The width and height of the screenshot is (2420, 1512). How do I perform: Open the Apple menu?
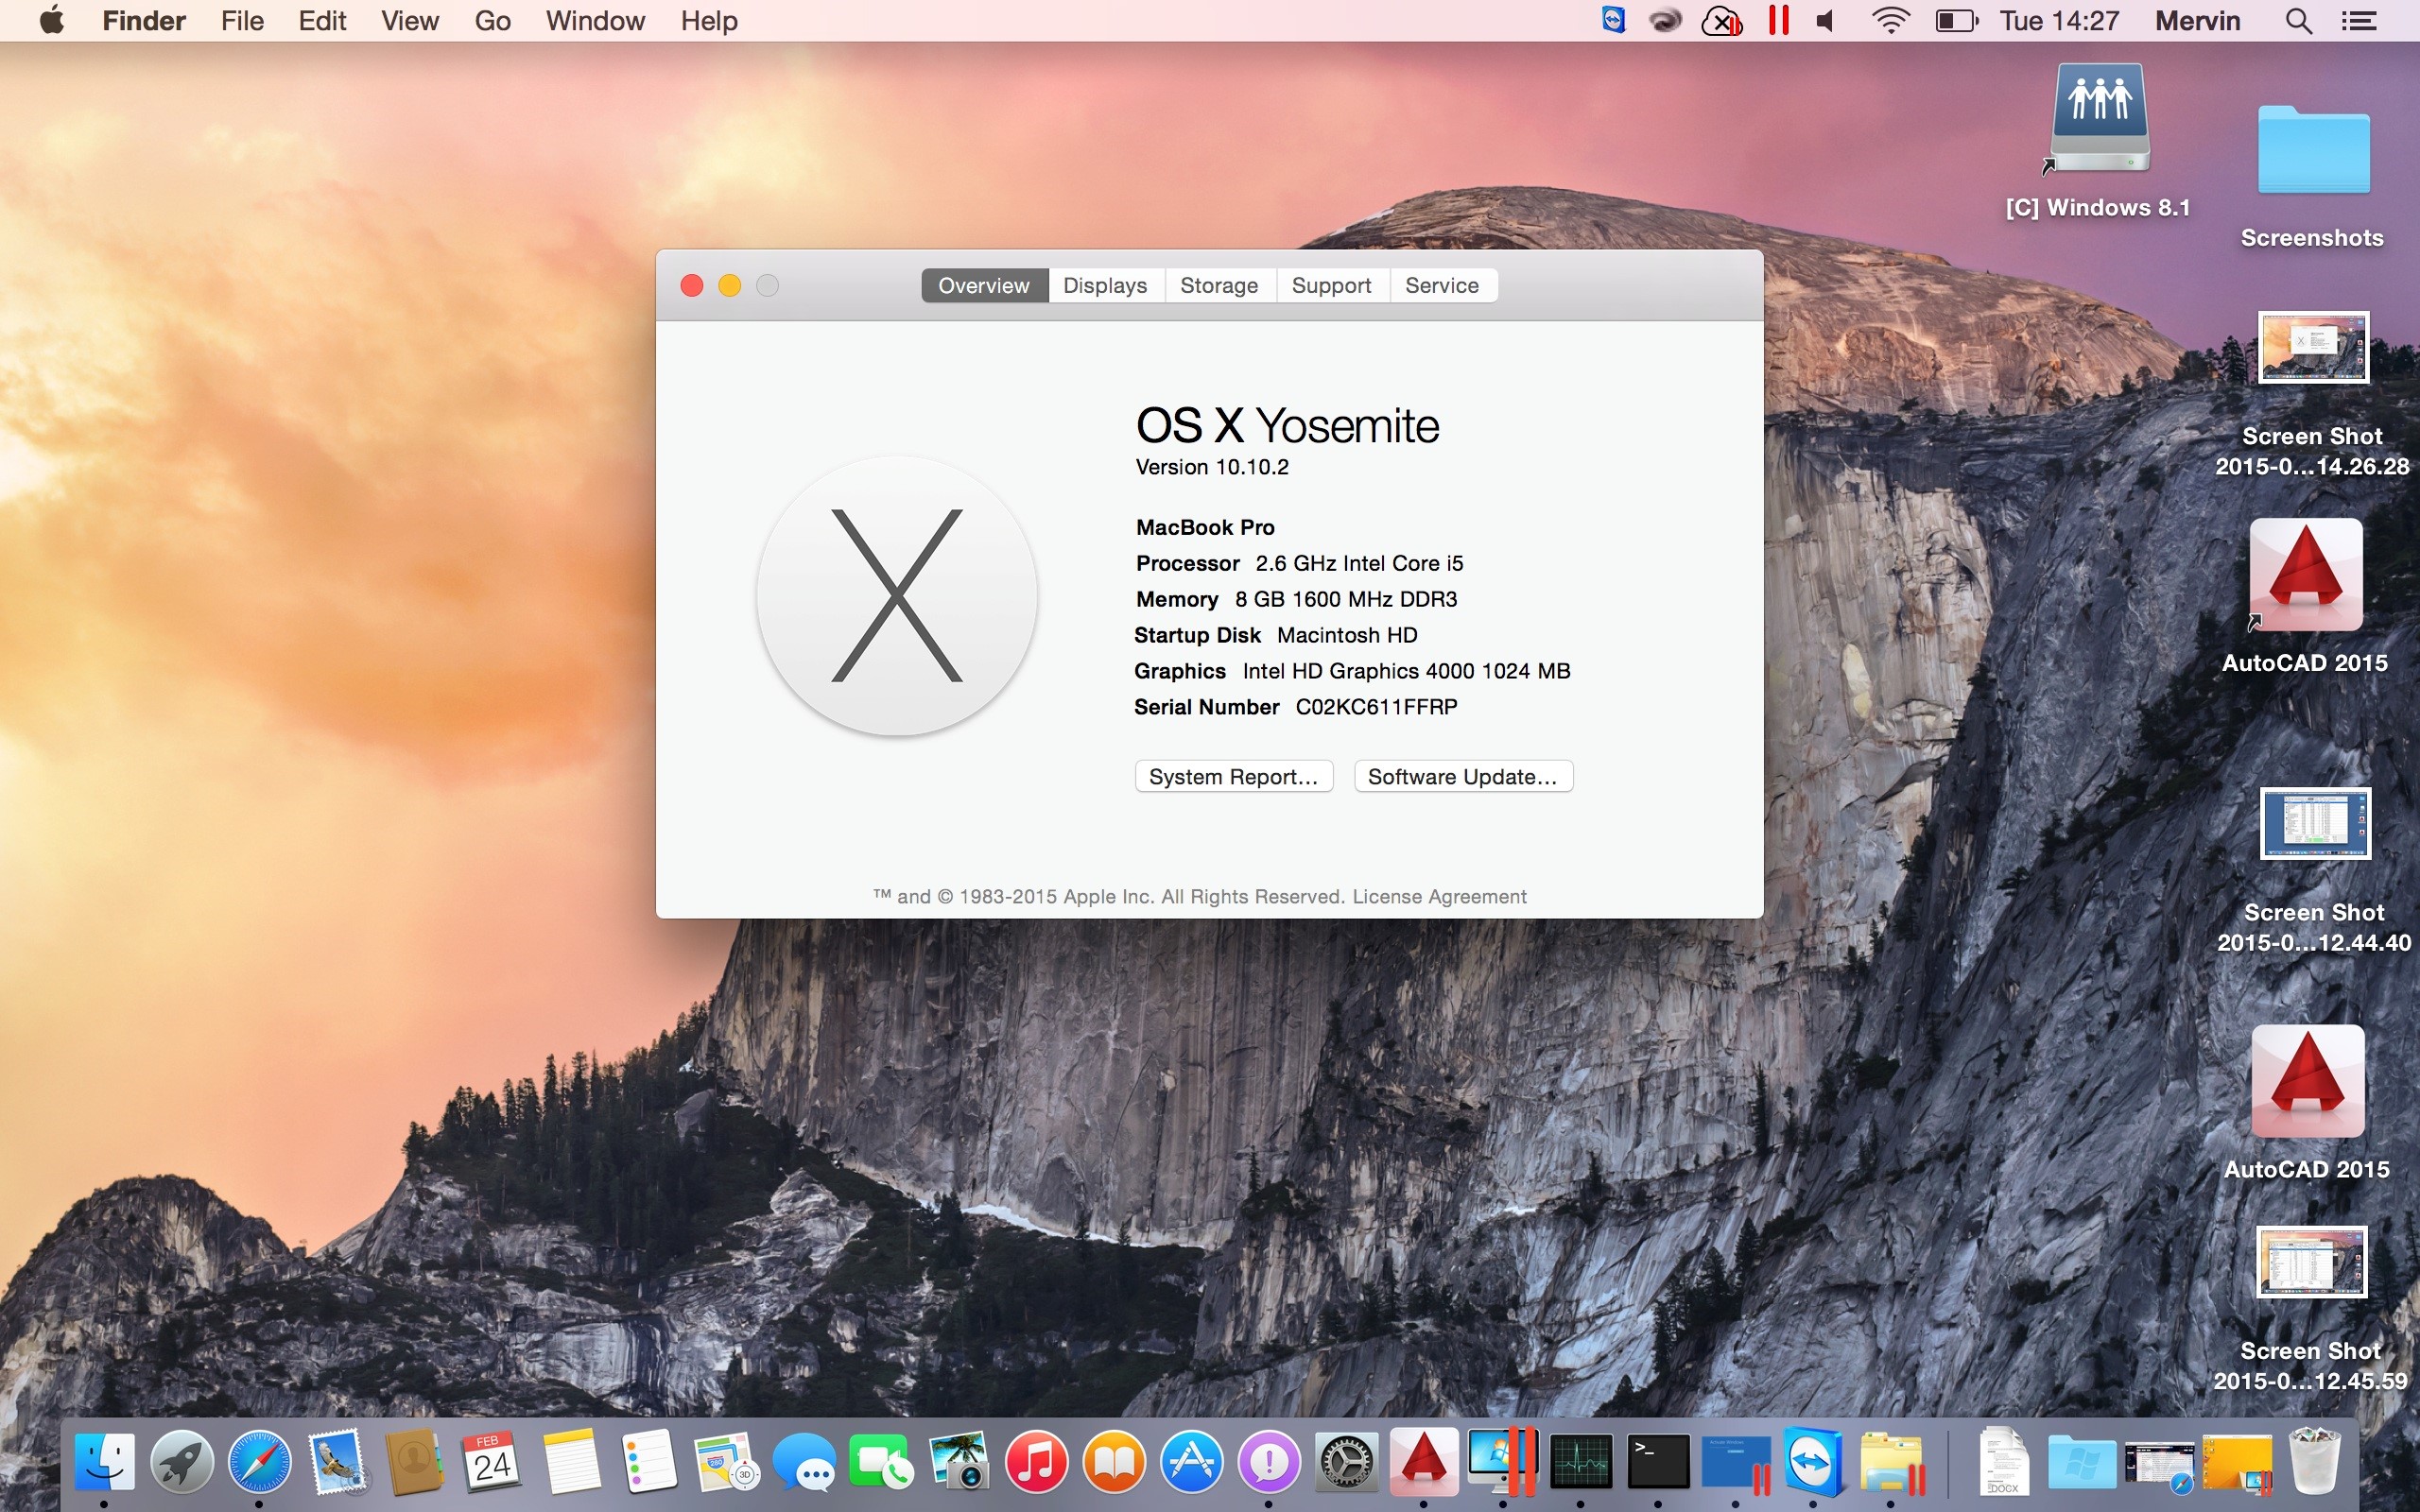(52, 20)
